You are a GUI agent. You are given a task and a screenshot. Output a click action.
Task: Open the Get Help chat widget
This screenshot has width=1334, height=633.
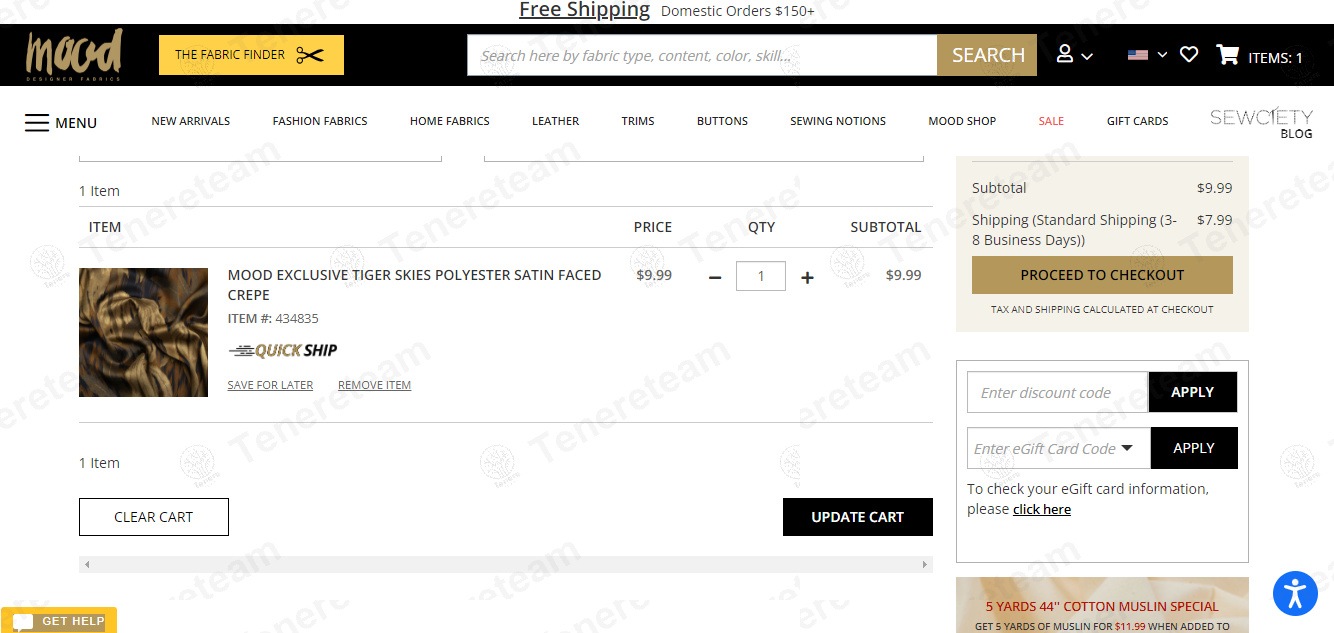pos(59,621)
